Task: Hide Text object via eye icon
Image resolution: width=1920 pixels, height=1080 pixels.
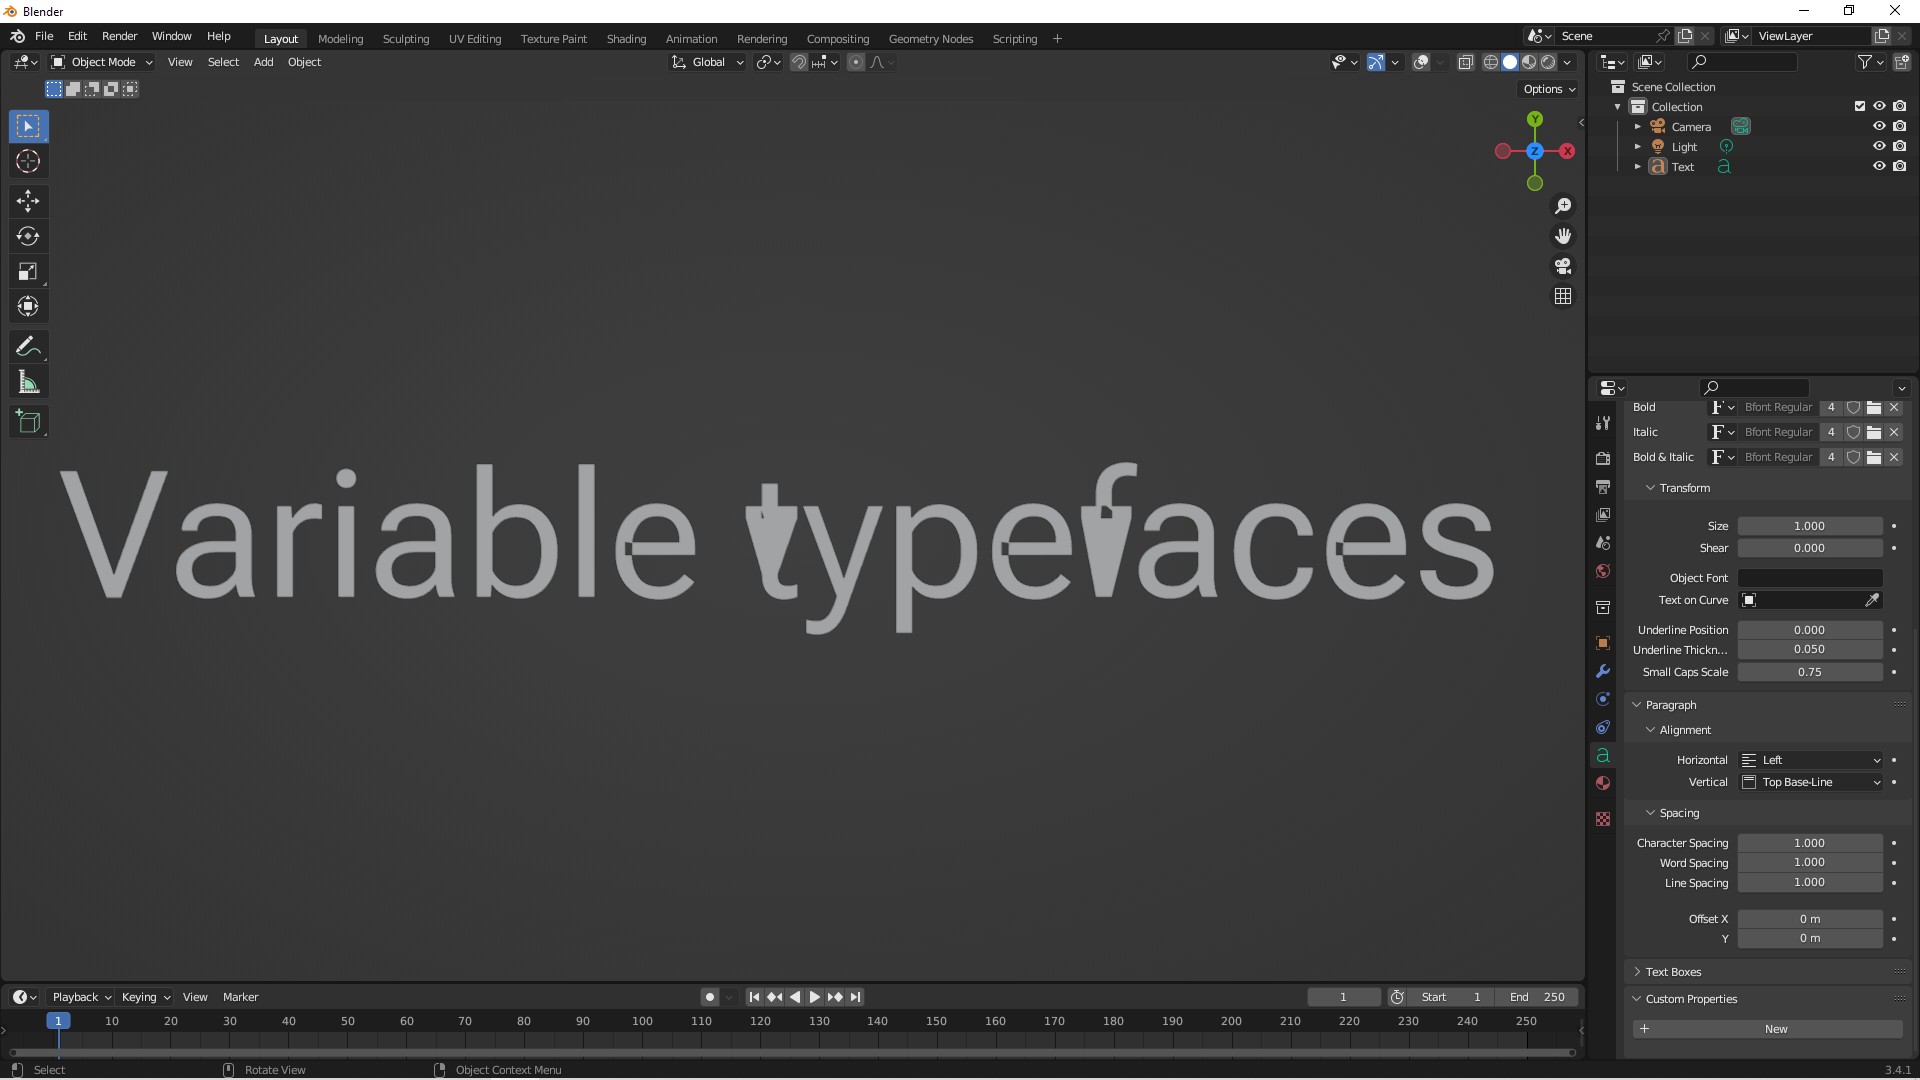Action: pos(1879,166)
